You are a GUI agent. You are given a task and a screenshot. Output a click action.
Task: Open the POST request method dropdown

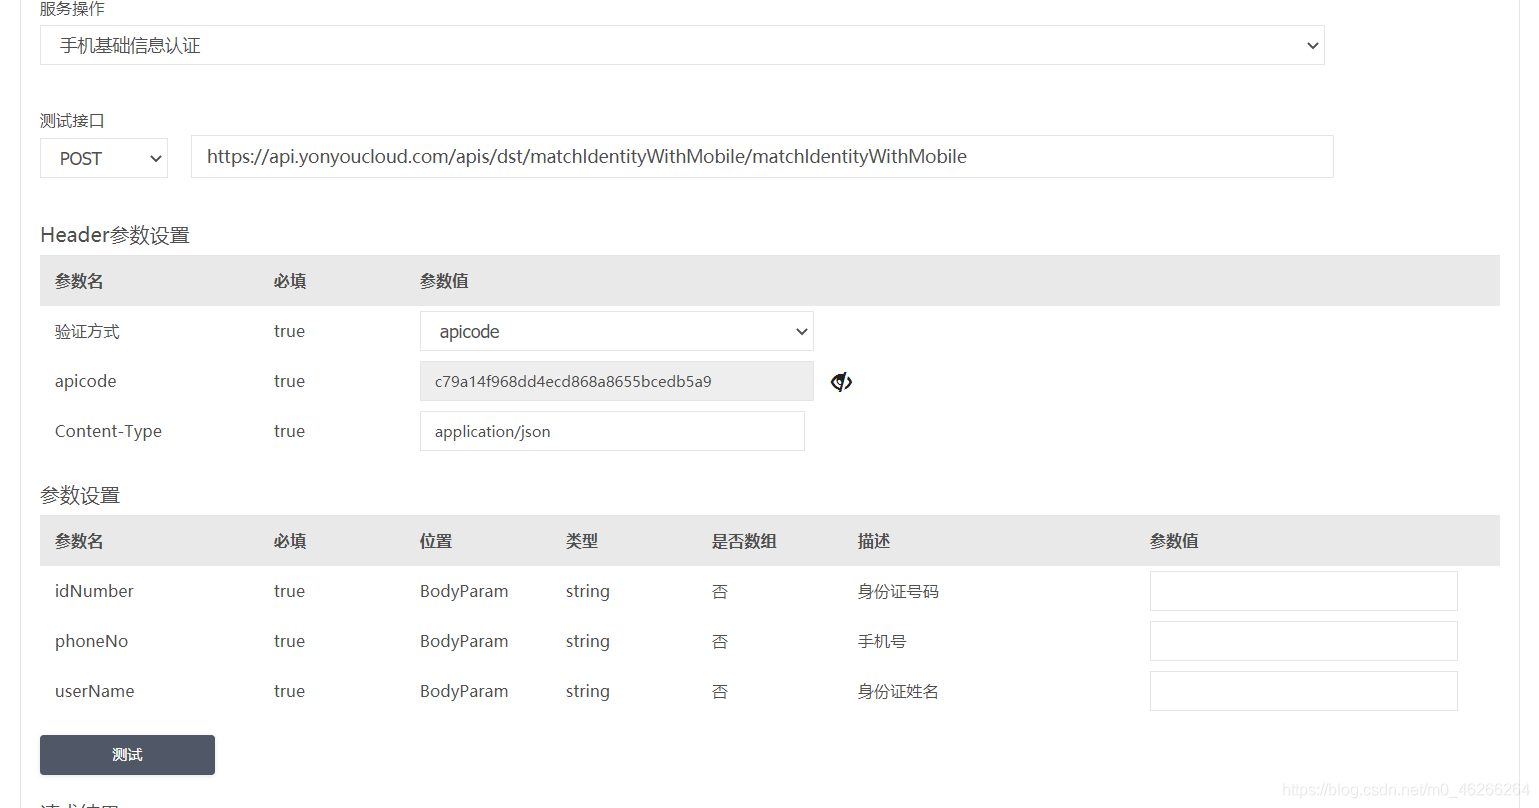(x=104, y=158)
